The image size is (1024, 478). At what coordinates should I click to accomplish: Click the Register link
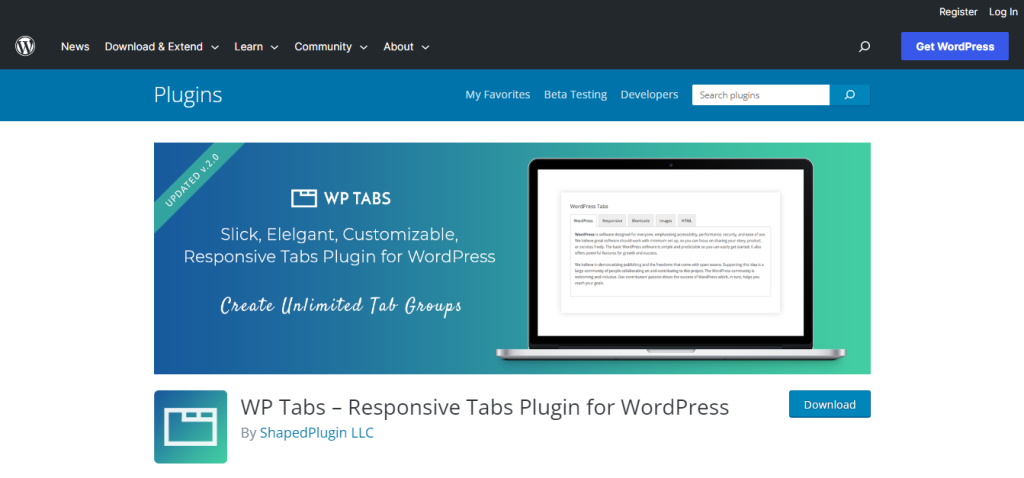pyautogui.click(x=958, y=12)
